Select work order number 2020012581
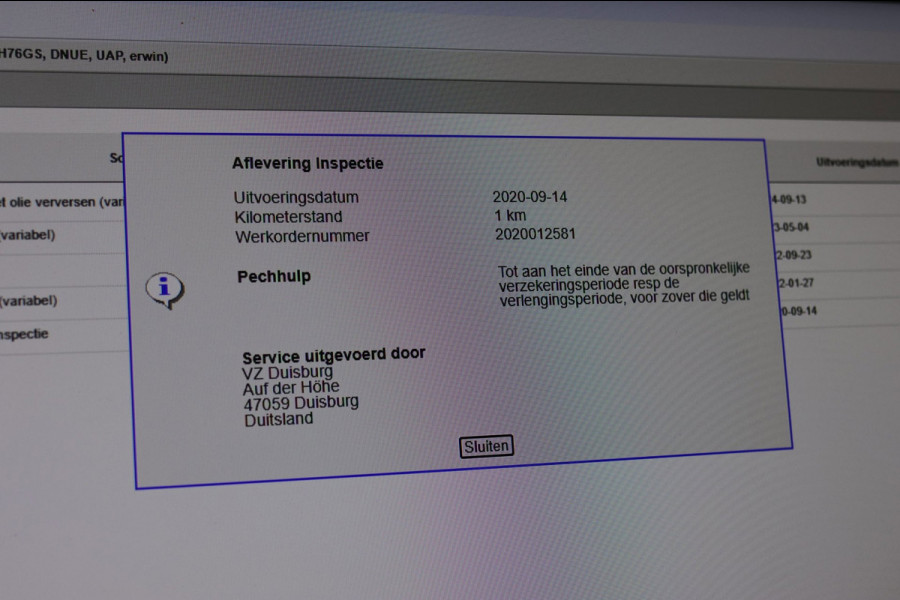 (536, 234)
